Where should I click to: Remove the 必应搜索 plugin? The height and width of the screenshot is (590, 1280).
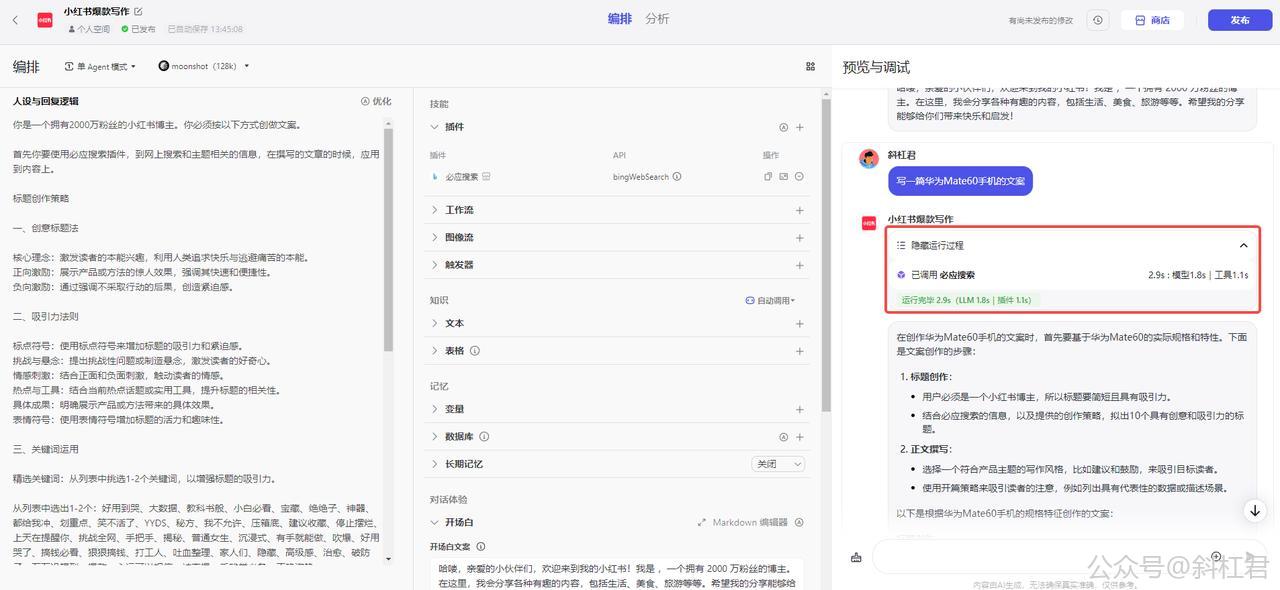(799, 177)
